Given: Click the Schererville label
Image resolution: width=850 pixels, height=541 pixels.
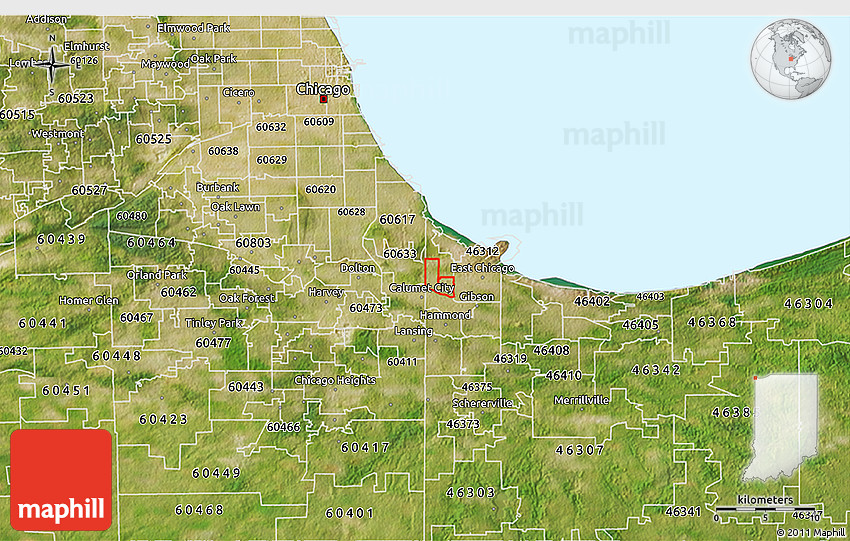Looking at the screenshot, I should click(x=482, y=403).
